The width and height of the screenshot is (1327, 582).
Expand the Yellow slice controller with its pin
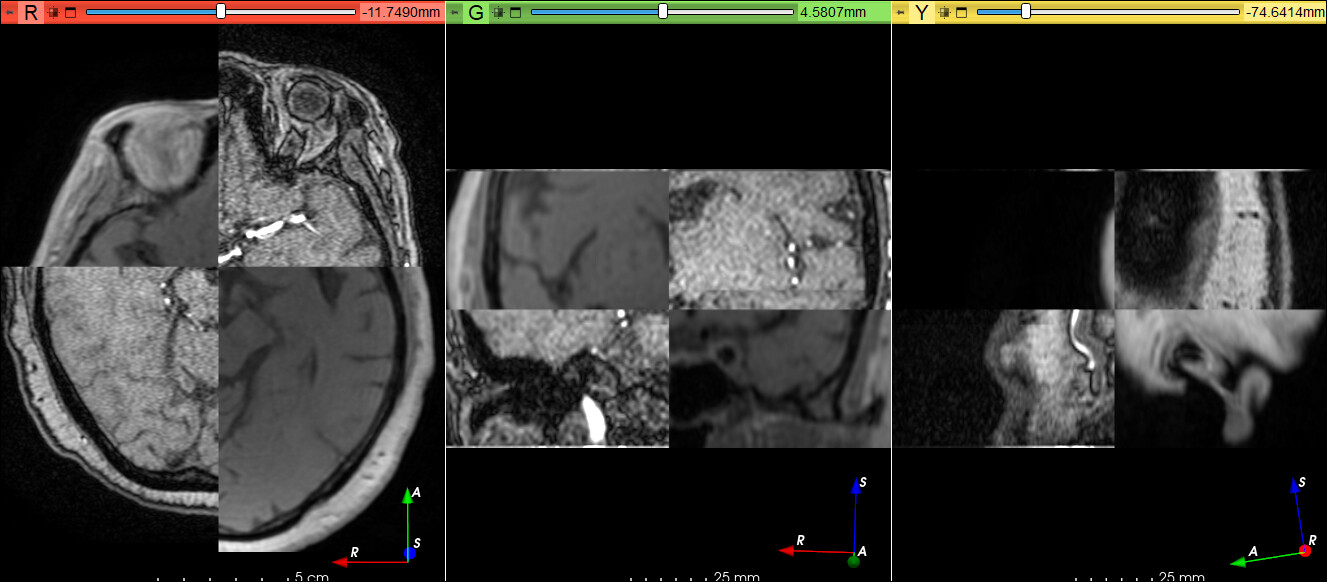pyautogui.click(x=901, y=12)
